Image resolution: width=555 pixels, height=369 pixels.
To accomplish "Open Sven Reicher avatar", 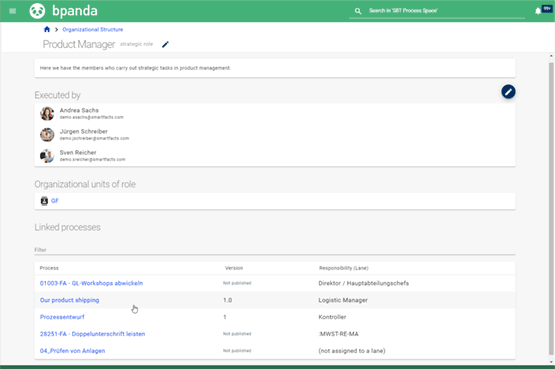I will pos(47,156).
